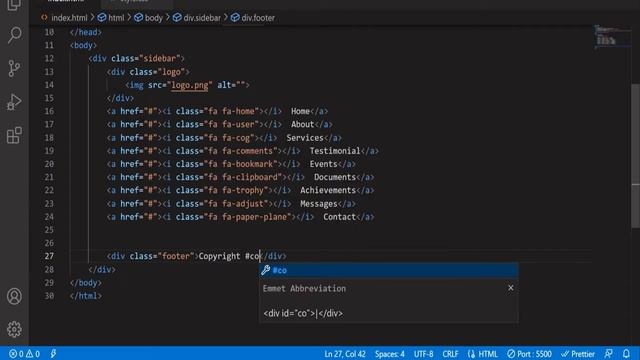Image resolution: width=640 pixels, height=360 pixels.
Task: Click Testimonial text on line 19
Action: tap(335, 151)
